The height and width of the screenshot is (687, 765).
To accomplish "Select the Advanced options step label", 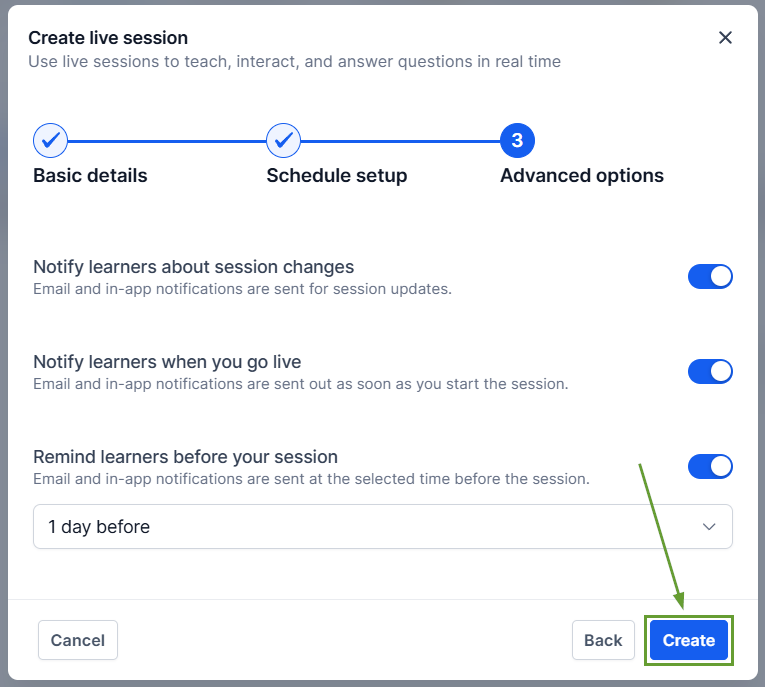I will [581, 176].
